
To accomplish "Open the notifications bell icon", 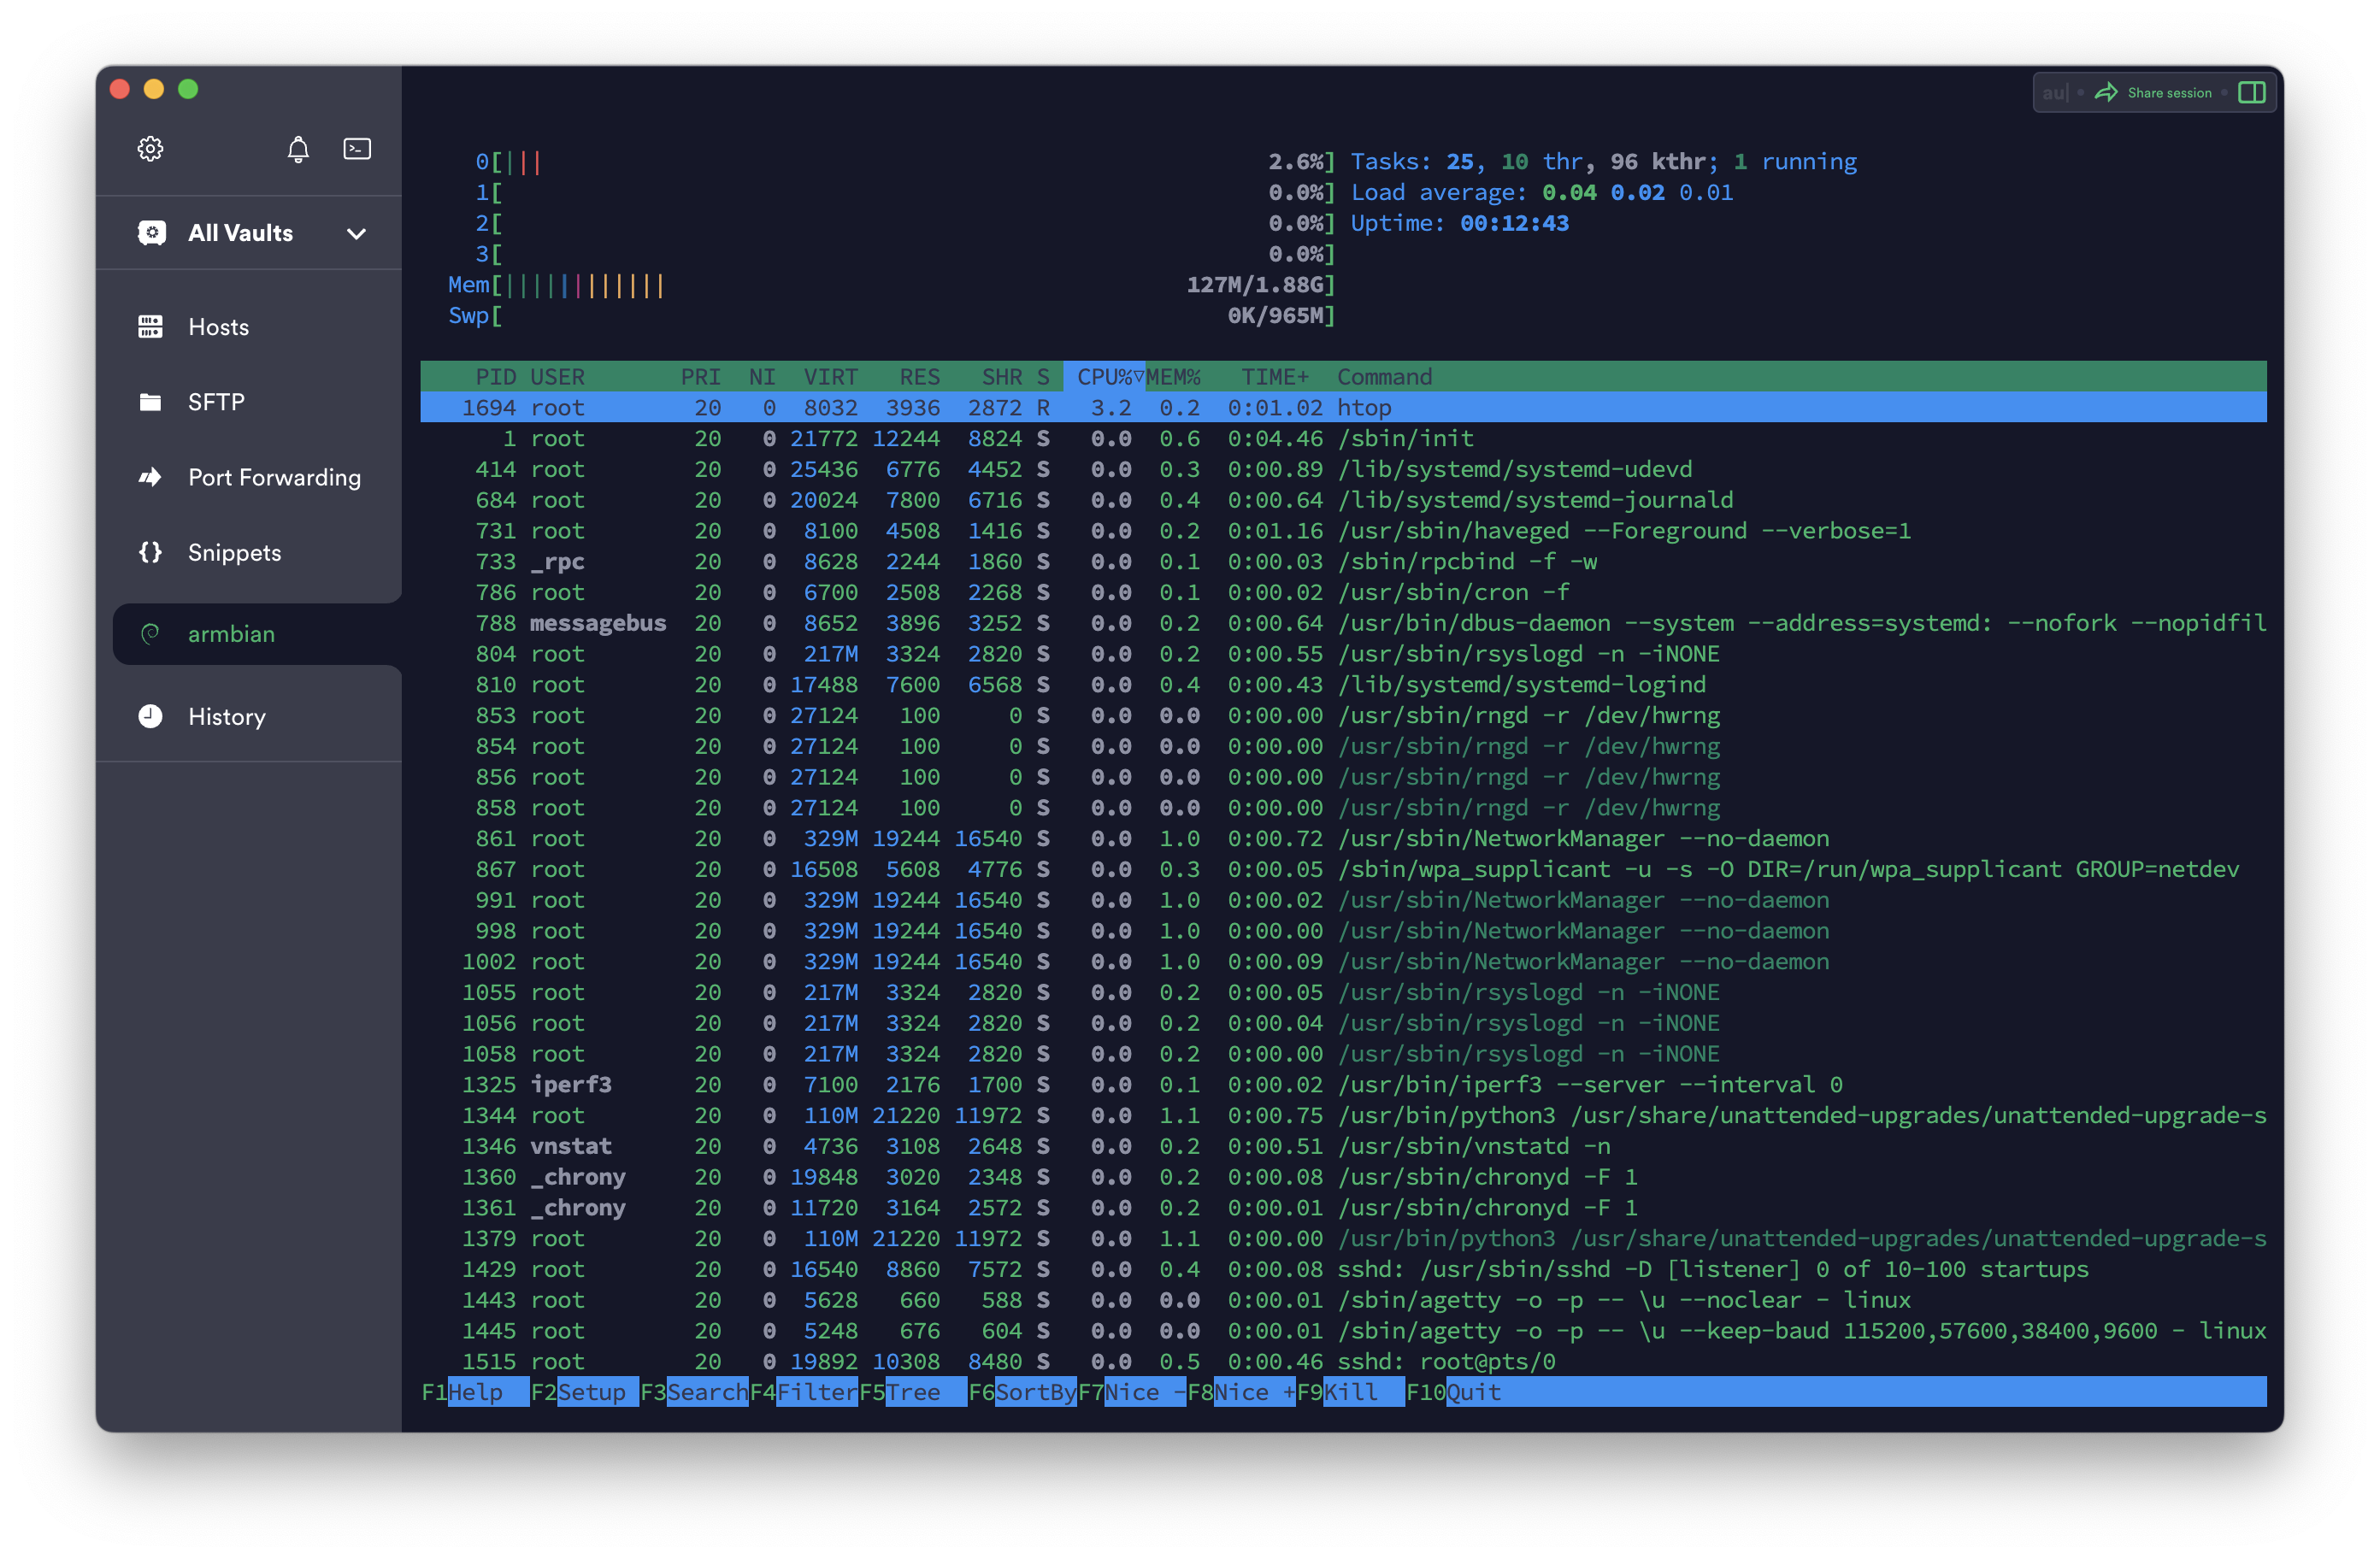I will tap(298, 148).
